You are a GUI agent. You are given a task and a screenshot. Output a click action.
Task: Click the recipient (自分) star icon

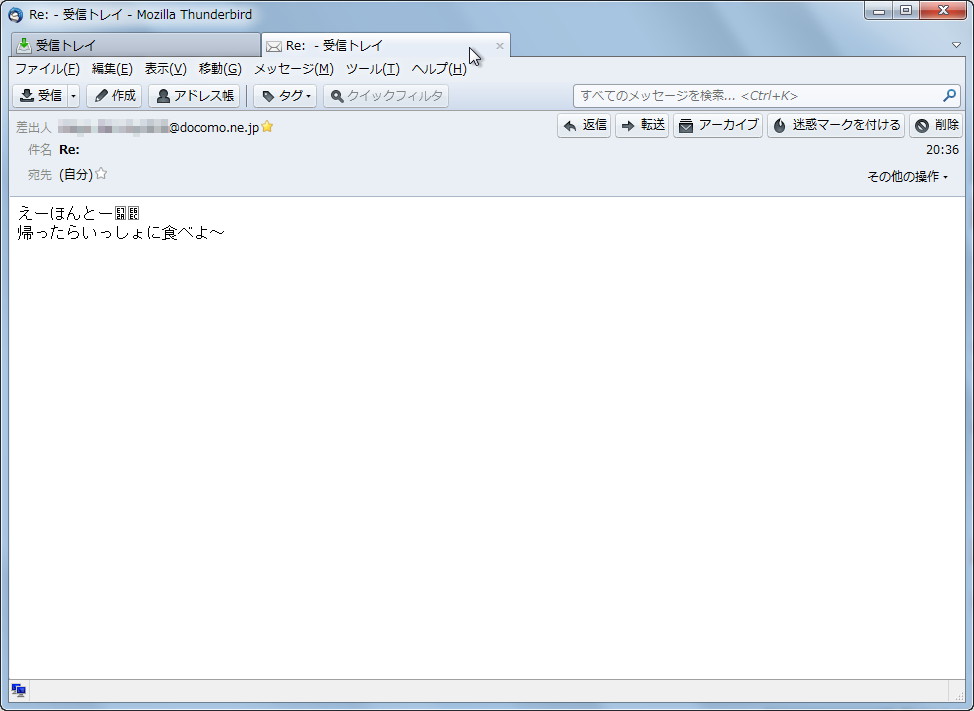101,174
